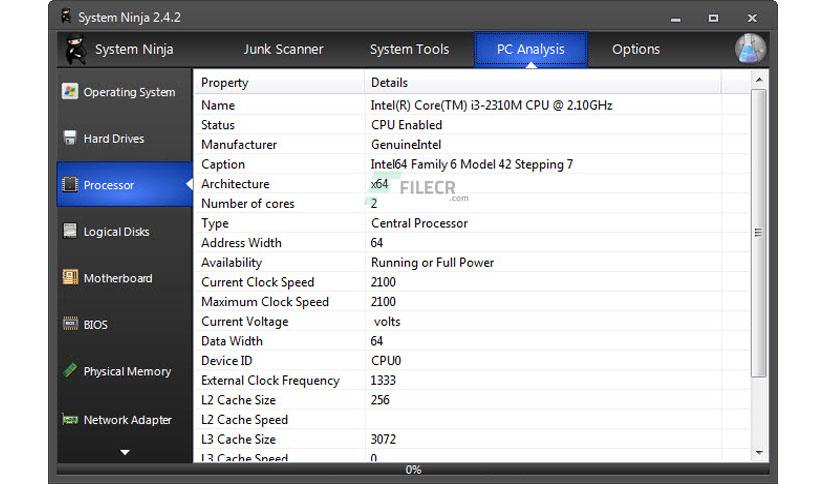
Task: Select the Current Clock Speed row
Action: 472,282
